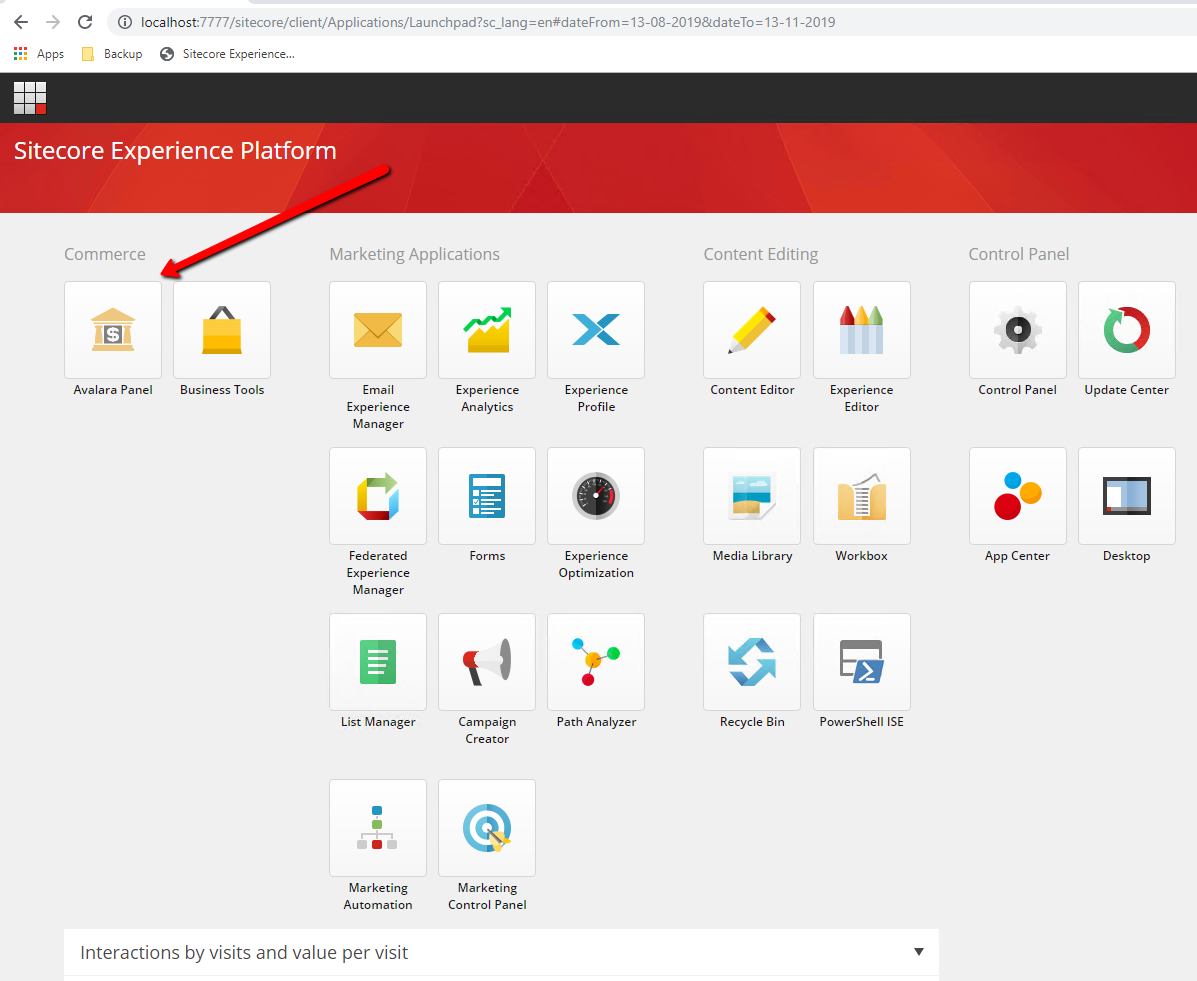The image size is (1197, 981).
Task: Click 'Update Center' label text
Action: tap(1127, 389)
